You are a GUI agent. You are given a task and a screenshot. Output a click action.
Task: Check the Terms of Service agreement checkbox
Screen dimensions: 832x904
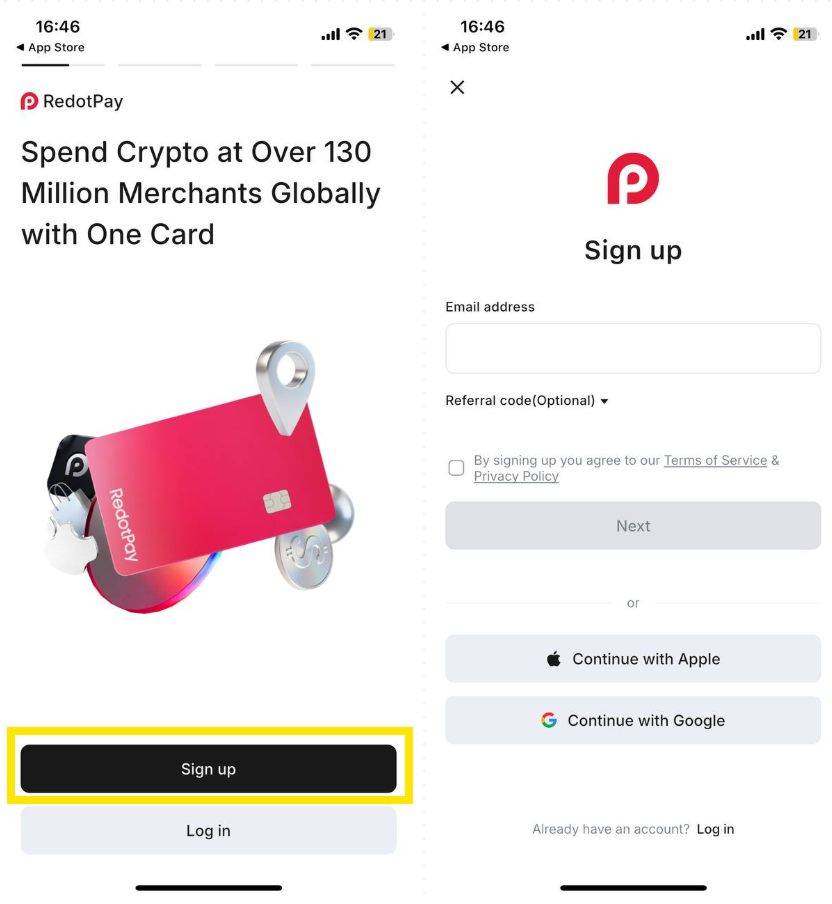[456, 467]
